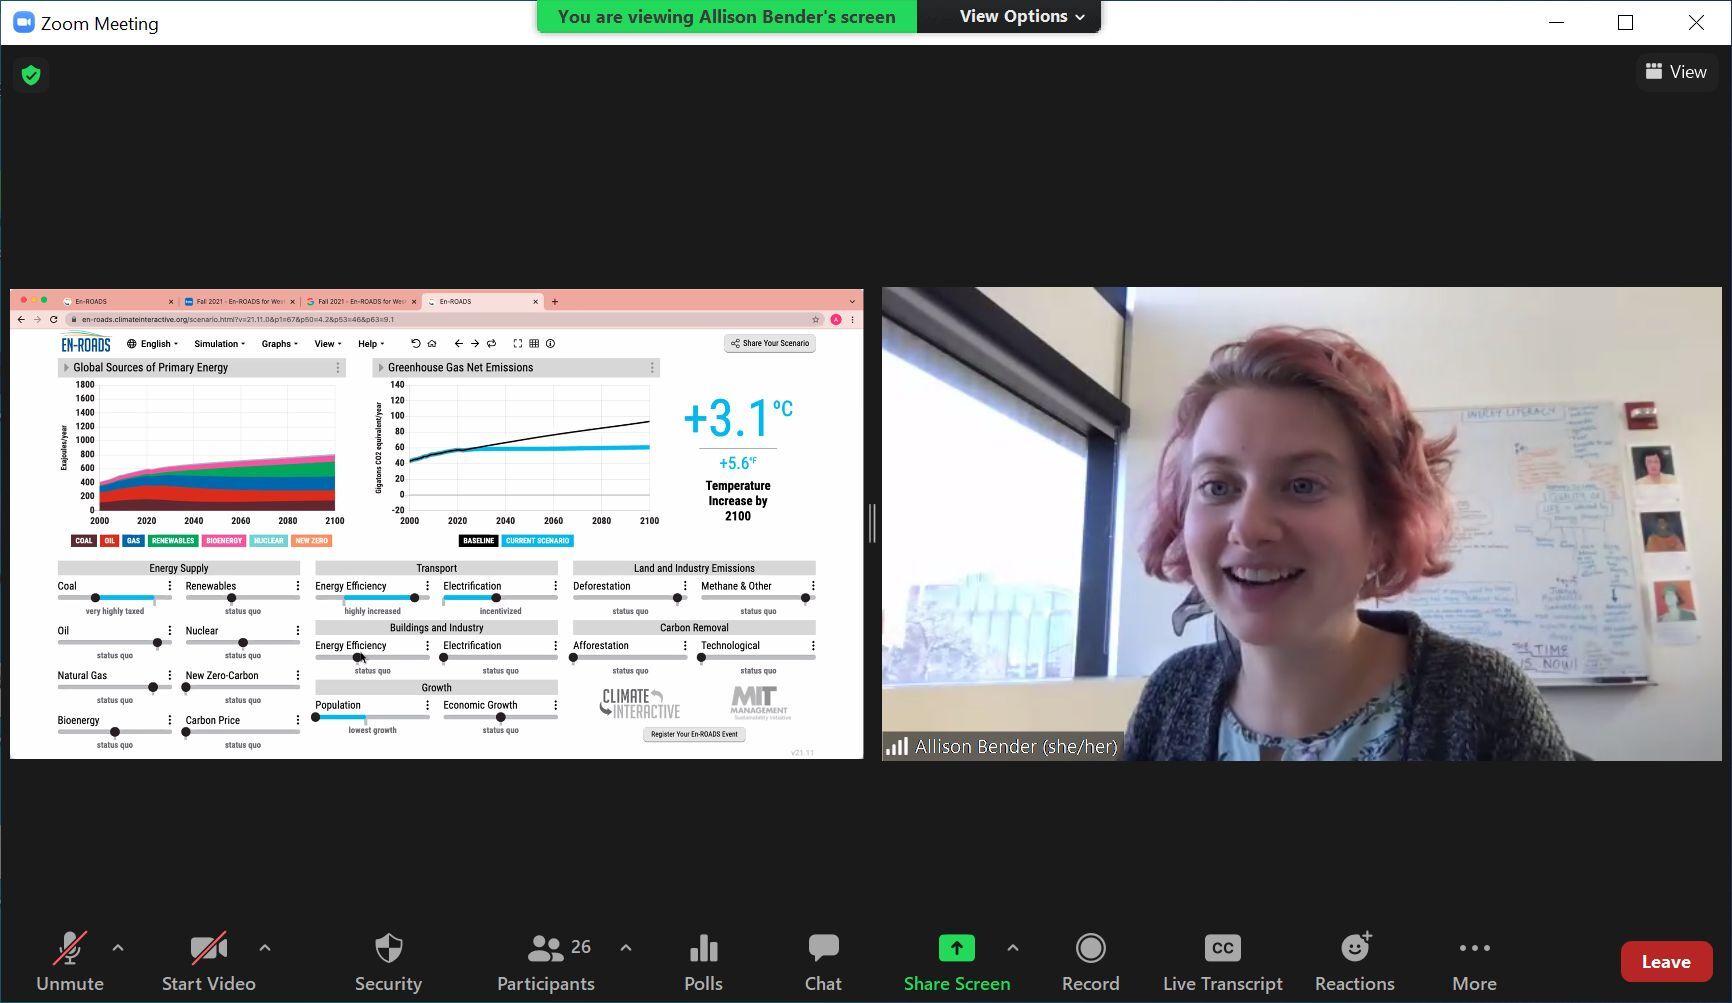The width and height of the screenshot is (1732, 1003).
Task: Toggle Start Video camera on
Action: [x=208, y=949]
